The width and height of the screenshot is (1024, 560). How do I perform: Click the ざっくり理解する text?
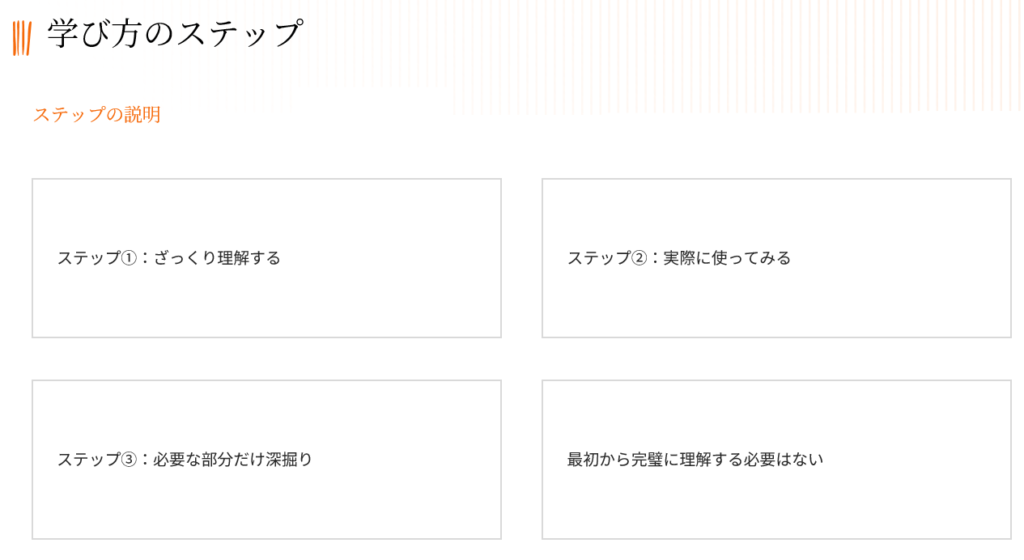pyautogui.click(x=217, y=258)
